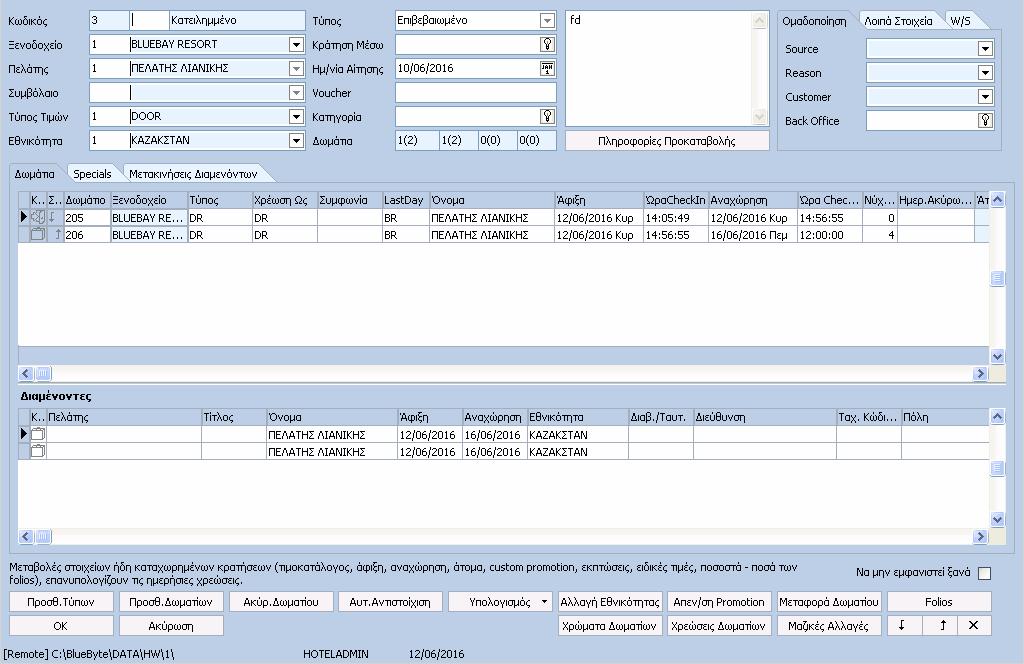Click folder icon of second guest row
1024x664 pixels.
pyautogui.click(x=38, y=451)
